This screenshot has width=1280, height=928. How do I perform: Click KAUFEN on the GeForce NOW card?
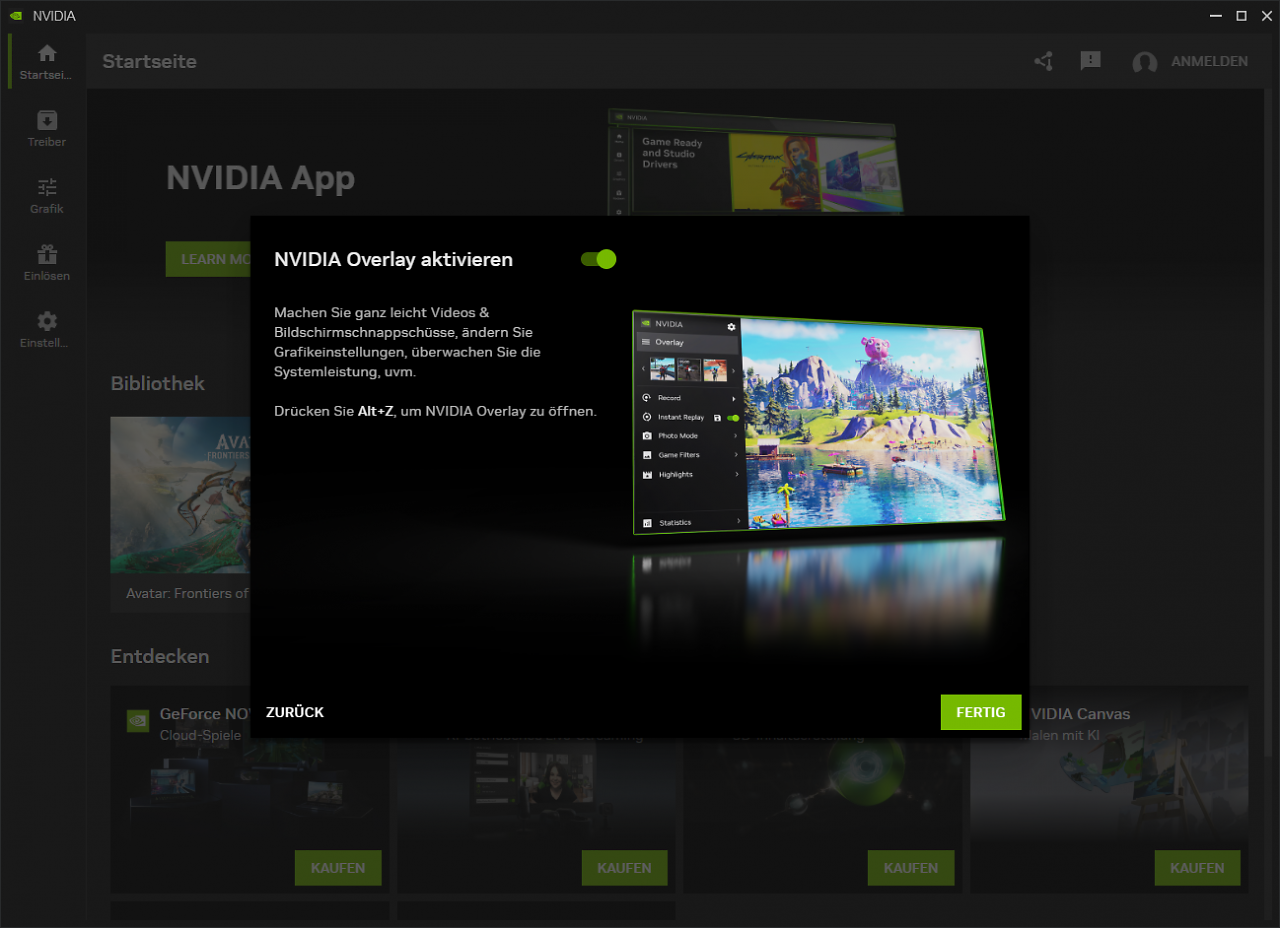338,868
